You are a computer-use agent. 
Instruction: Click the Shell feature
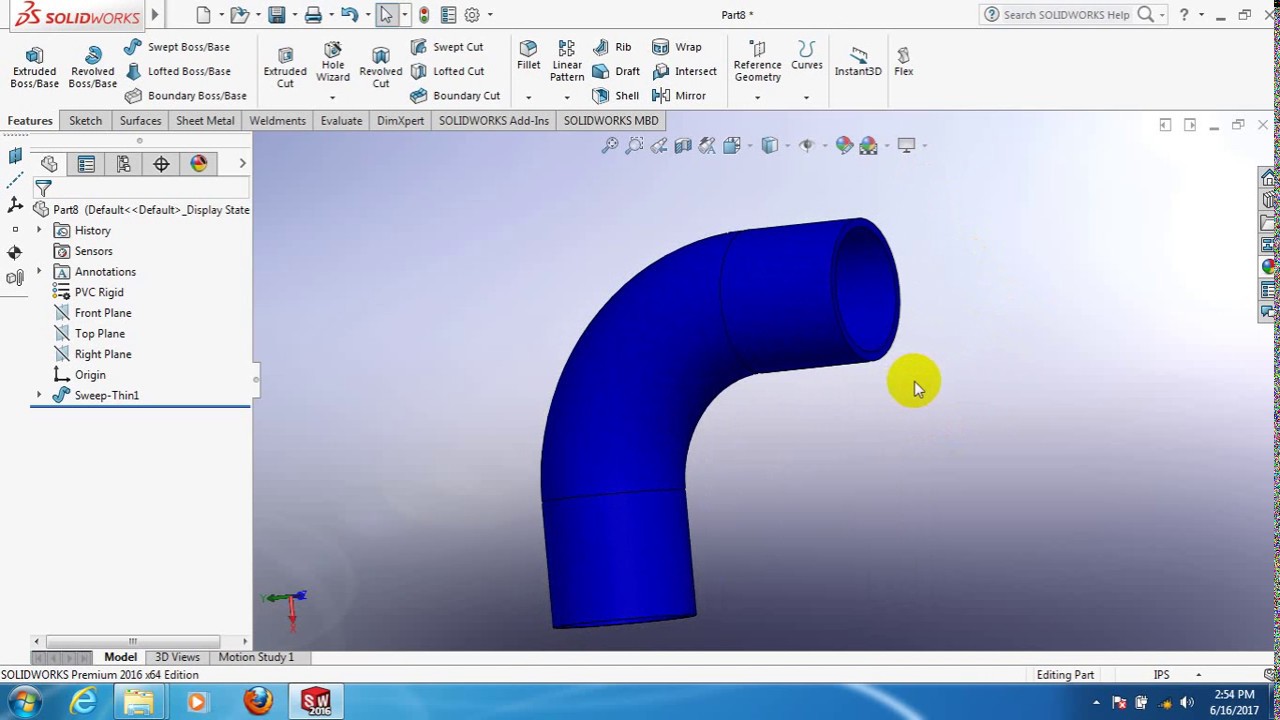[616, 96]
